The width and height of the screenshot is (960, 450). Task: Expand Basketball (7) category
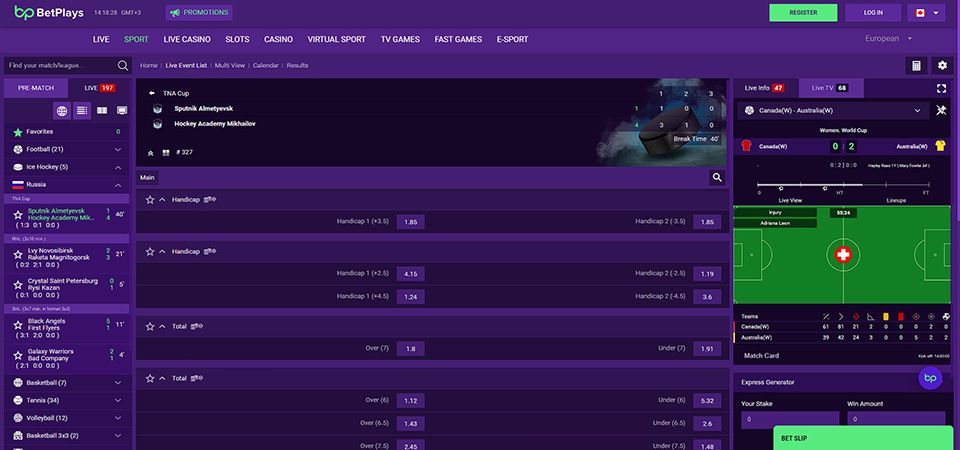67,383
